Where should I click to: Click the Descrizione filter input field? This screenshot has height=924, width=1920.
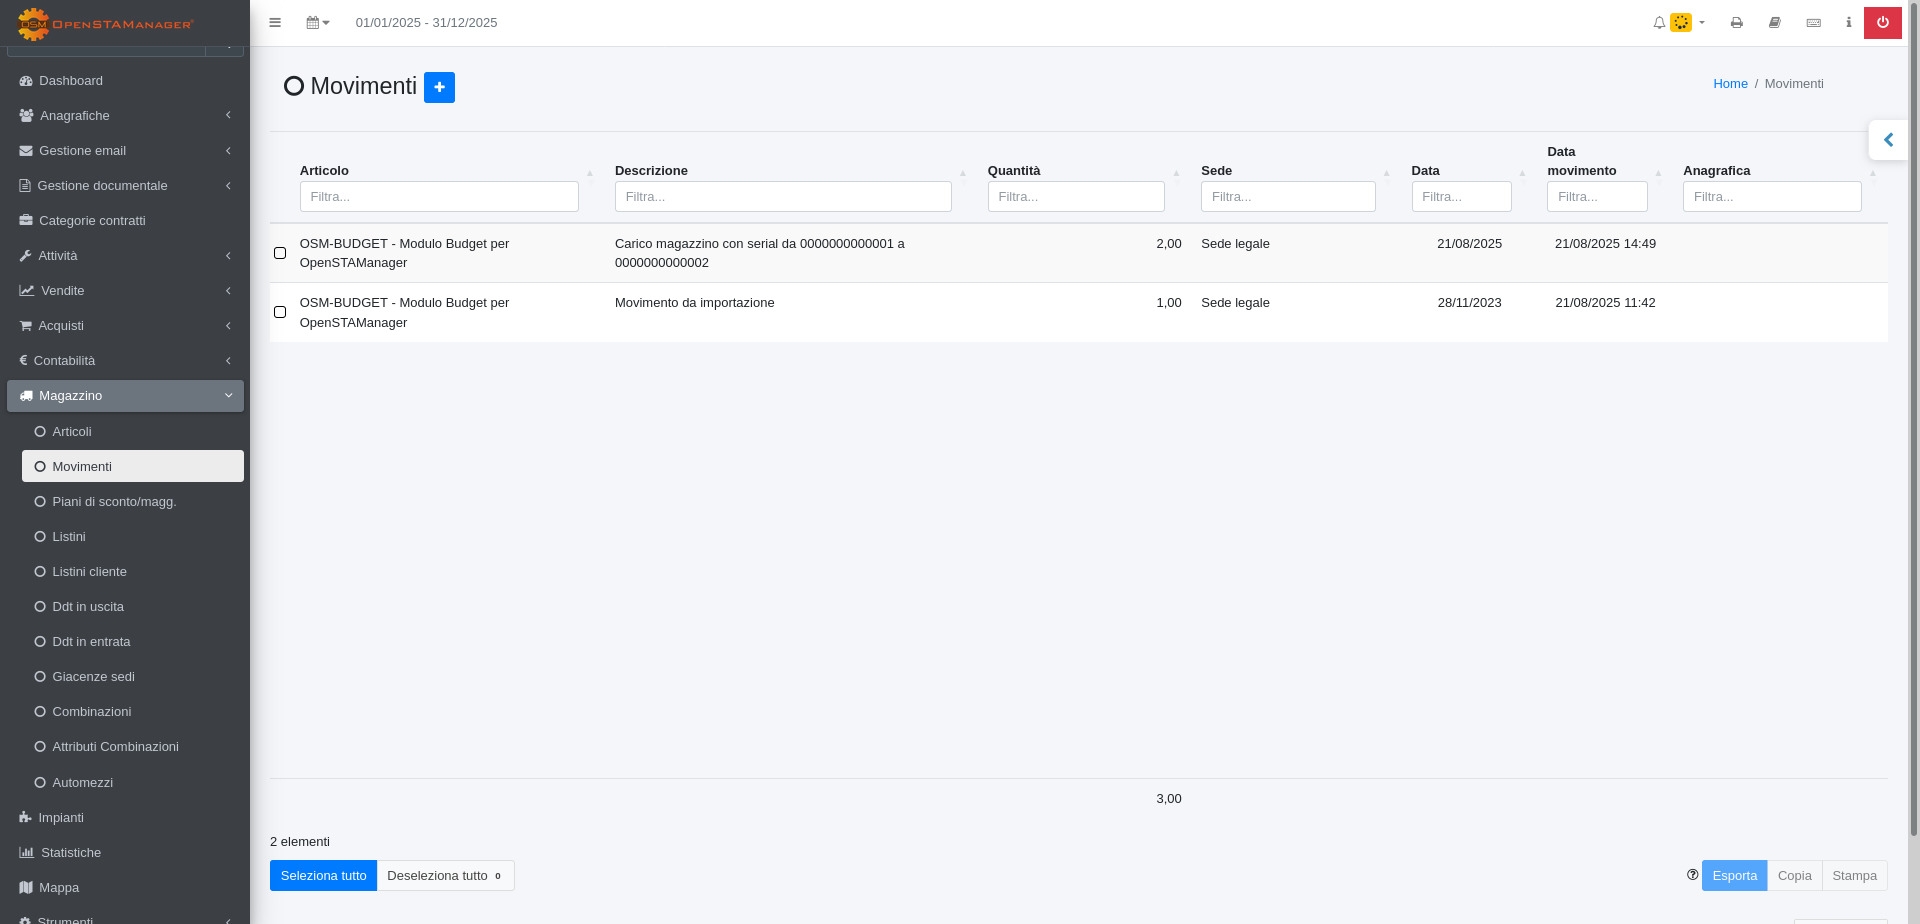point(782,197)
